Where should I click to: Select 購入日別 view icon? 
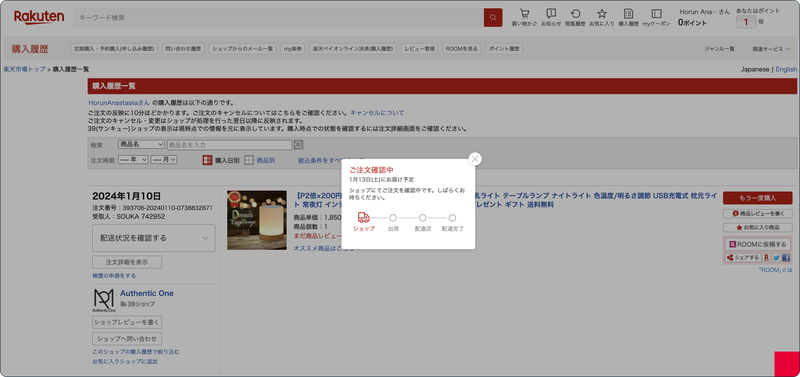207,160
